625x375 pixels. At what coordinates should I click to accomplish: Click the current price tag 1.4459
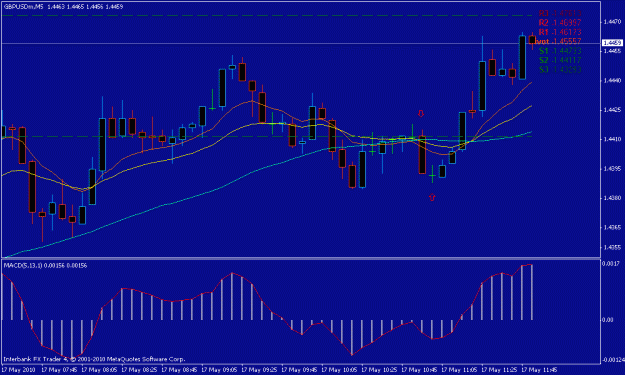[x=612, y=43]
